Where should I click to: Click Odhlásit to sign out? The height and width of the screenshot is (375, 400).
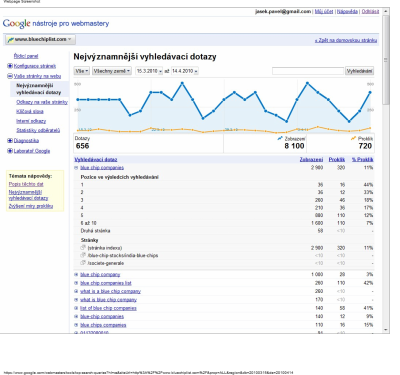click(x=370, y=11)
